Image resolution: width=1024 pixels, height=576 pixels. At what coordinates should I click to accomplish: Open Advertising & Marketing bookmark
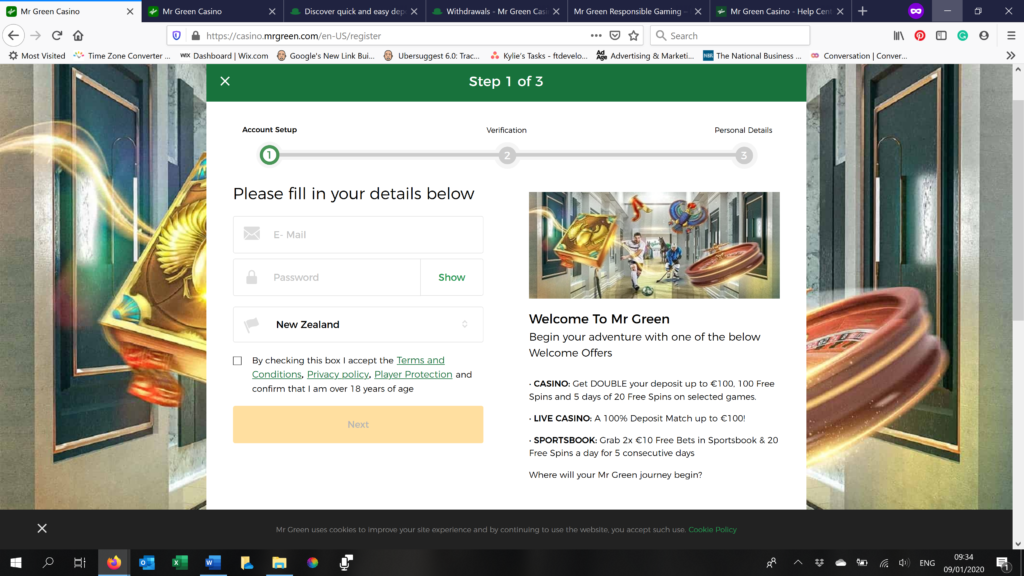click(645, 56)
